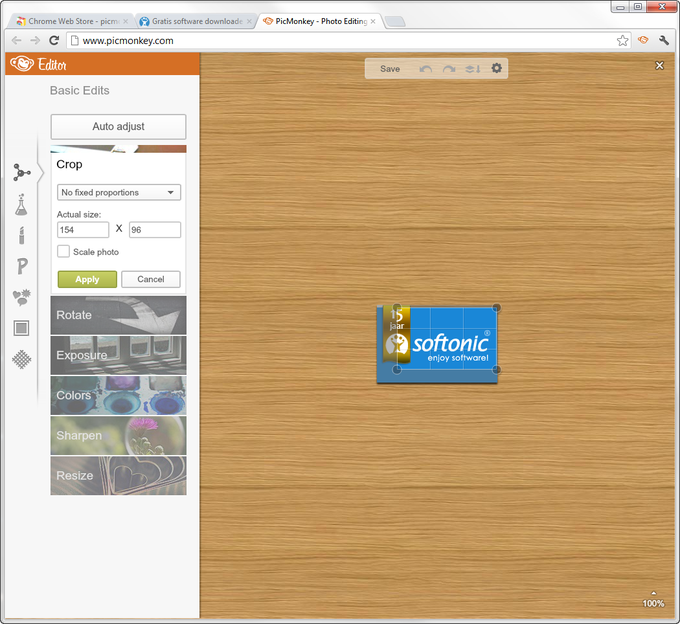Image resolution: width=680 pixels, height=624 pixels.
Task: Click the undo arrow in the top toolbar
Action: (x=426, y=69)
